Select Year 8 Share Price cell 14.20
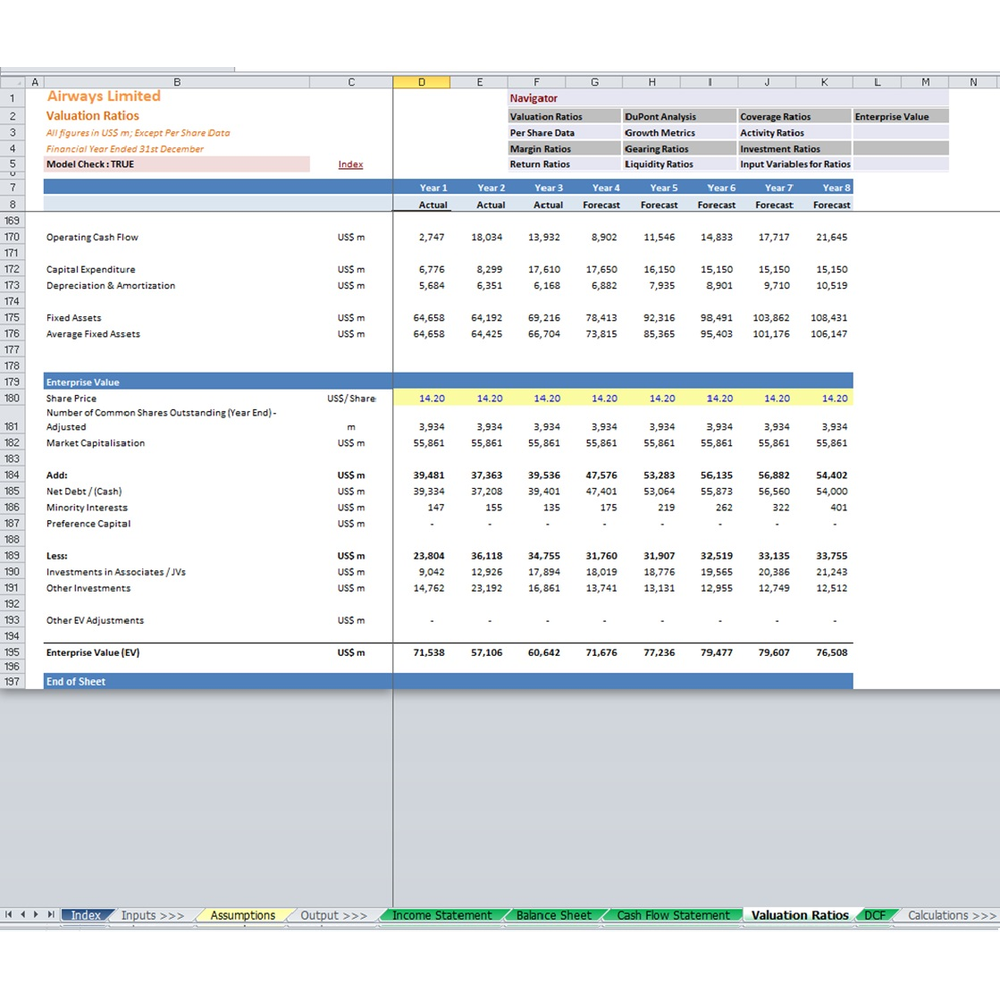 click(x=824, y=398)
